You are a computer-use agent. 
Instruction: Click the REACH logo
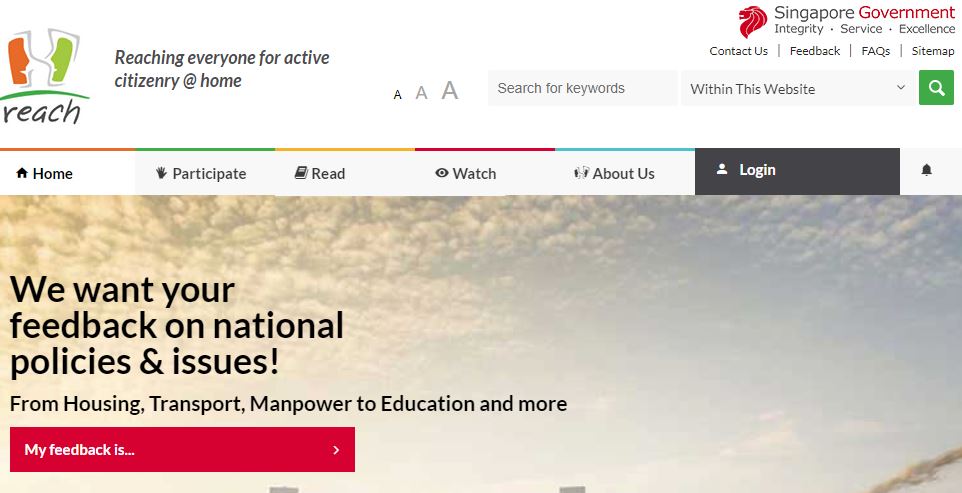click(44, 78)
